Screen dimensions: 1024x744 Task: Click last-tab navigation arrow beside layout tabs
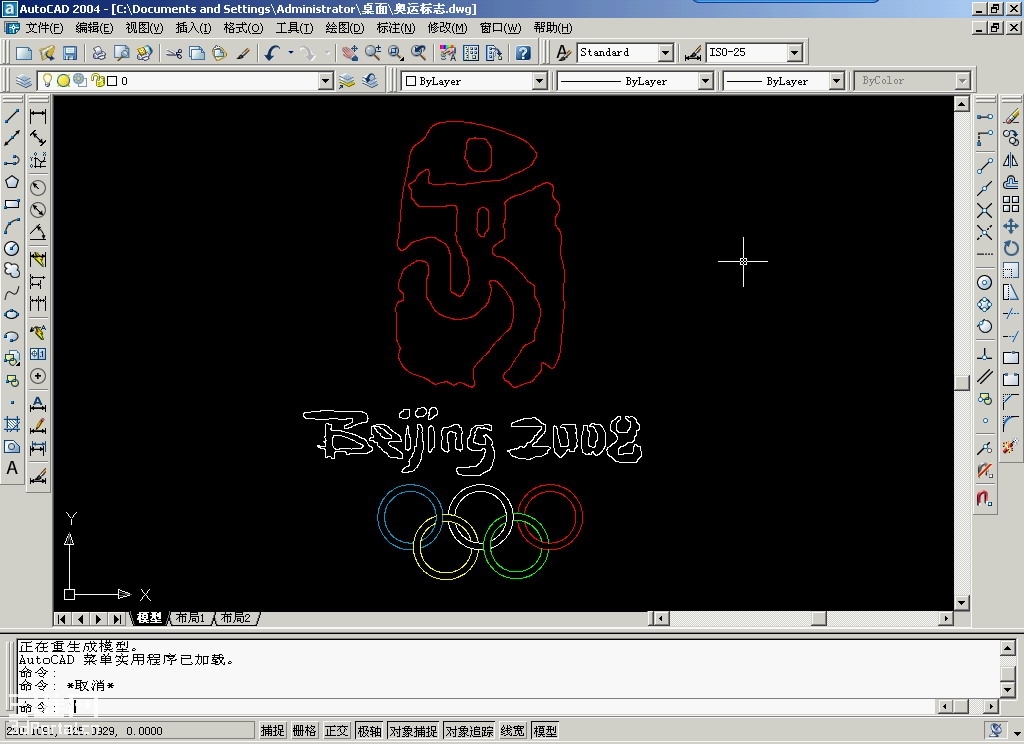[118, 619]
